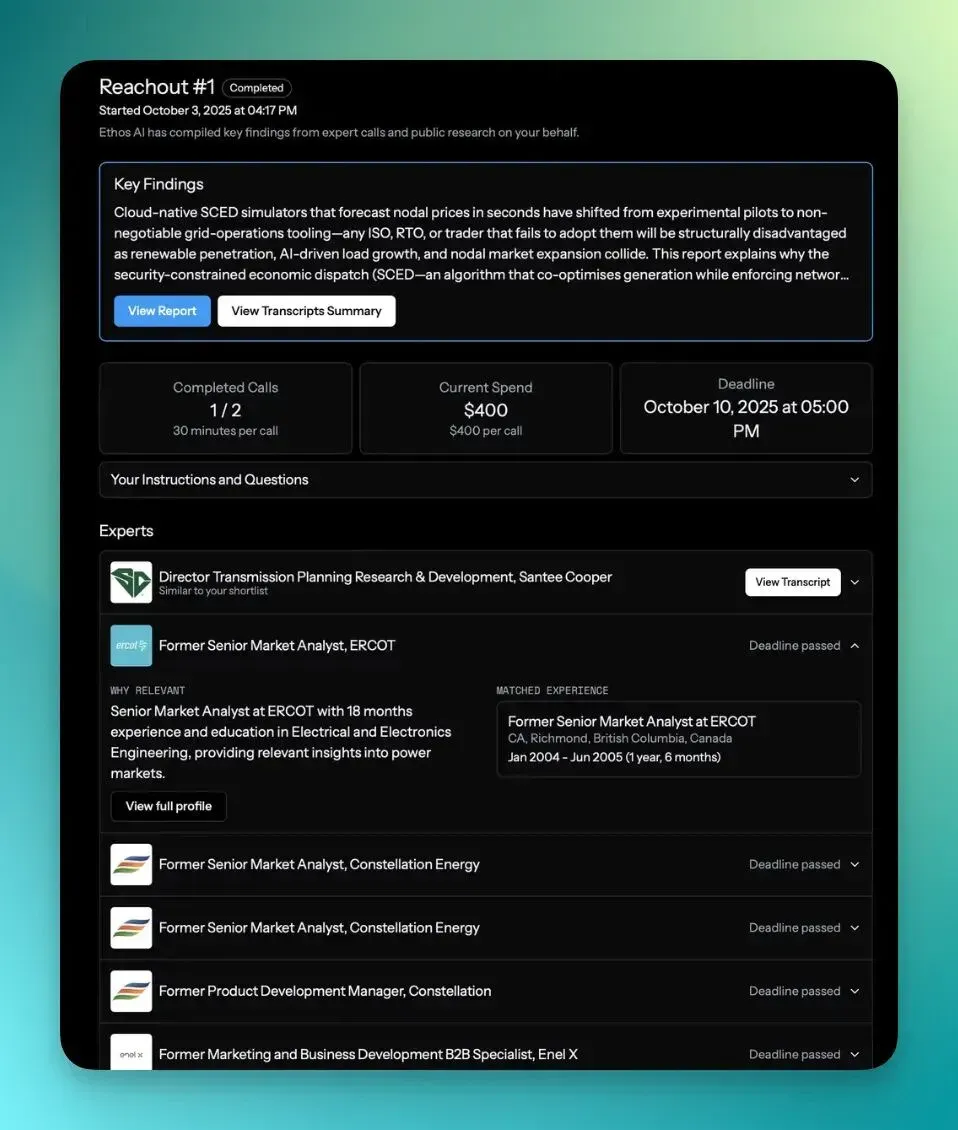Expand the Santee Cooper expert chevron
Screen dimensions: 958x1130
855,582
